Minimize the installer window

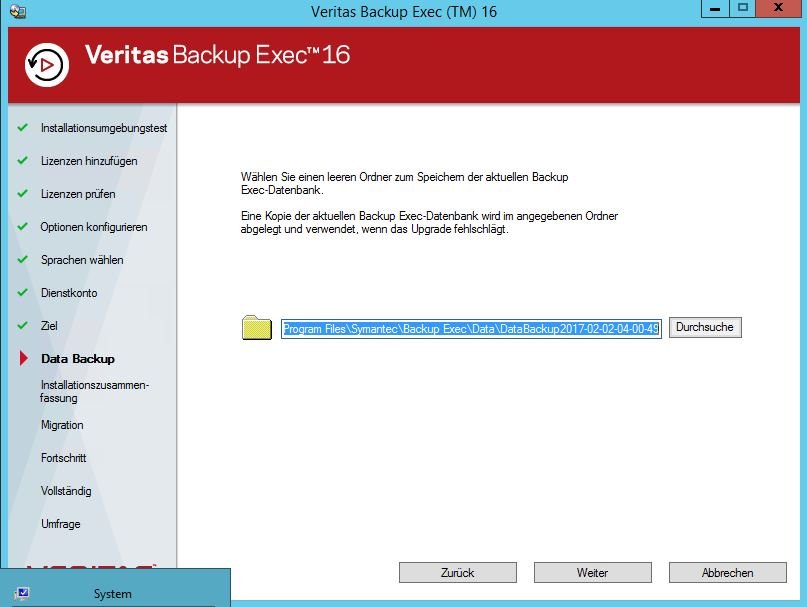point(715,9)
